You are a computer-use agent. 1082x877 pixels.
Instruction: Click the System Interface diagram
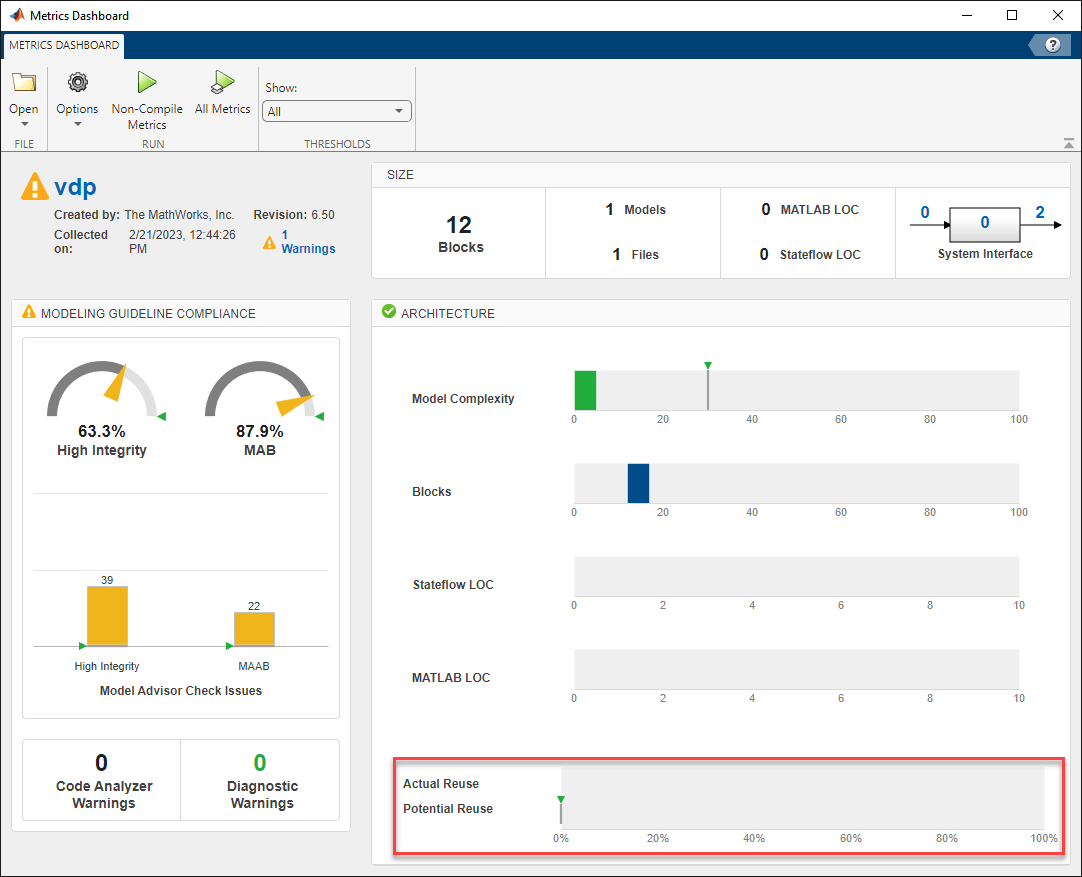tap(984, 225)
